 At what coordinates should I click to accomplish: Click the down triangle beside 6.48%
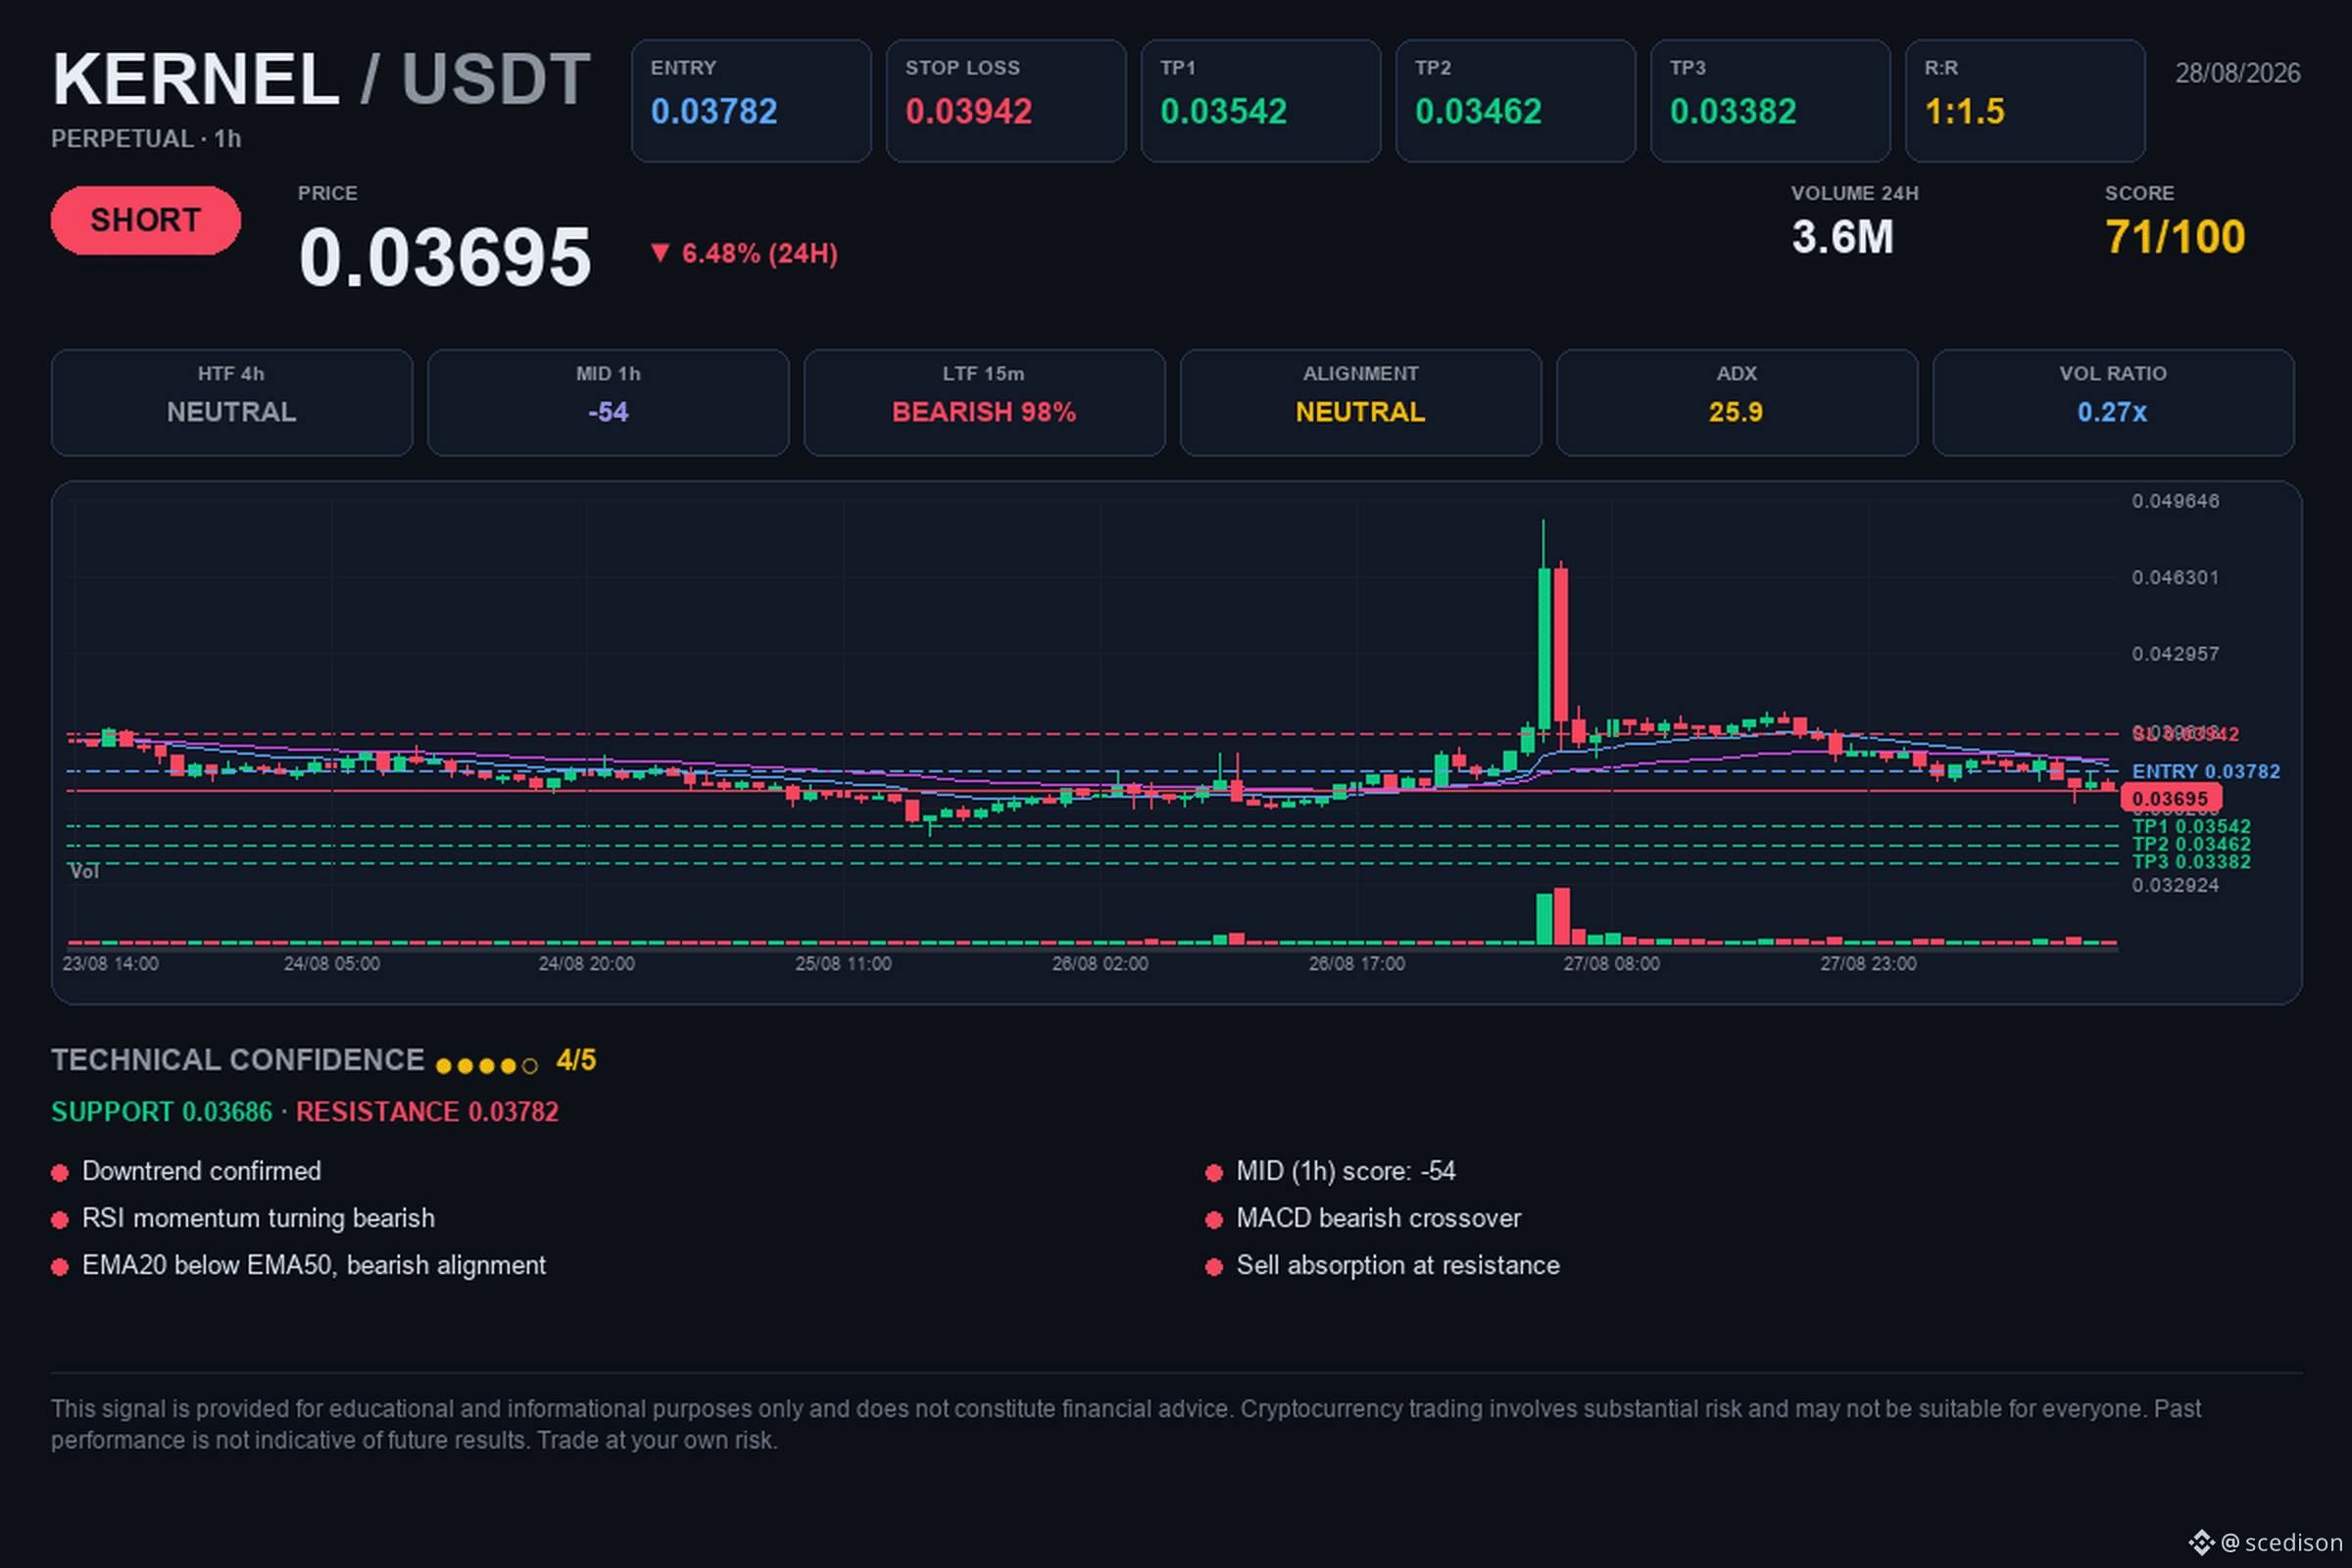click(x=660, y=252)
